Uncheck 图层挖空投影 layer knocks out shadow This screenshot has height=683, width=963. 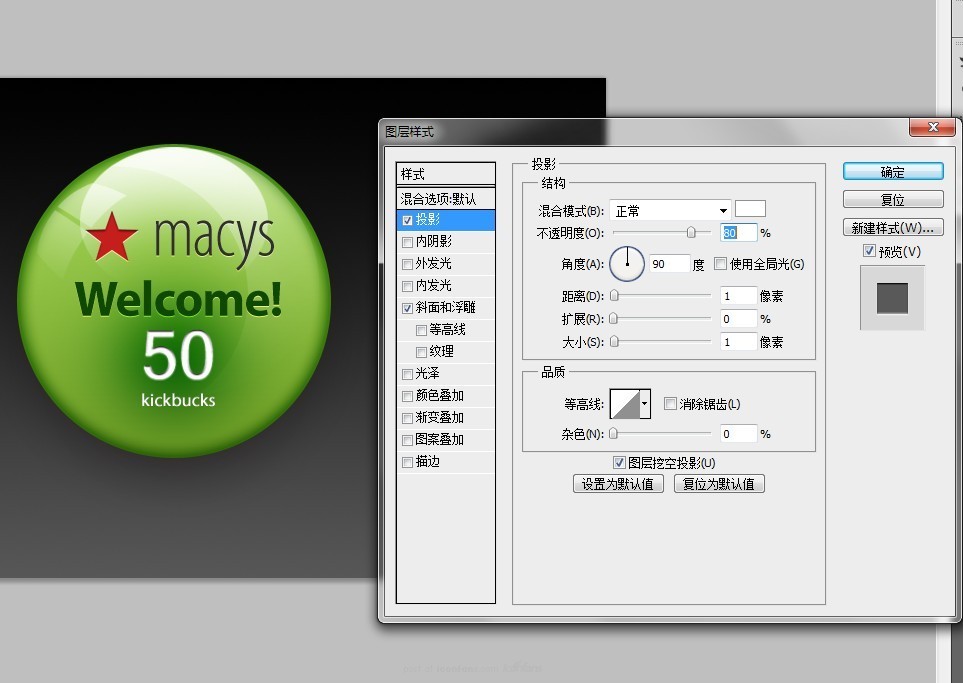(619, 462)
